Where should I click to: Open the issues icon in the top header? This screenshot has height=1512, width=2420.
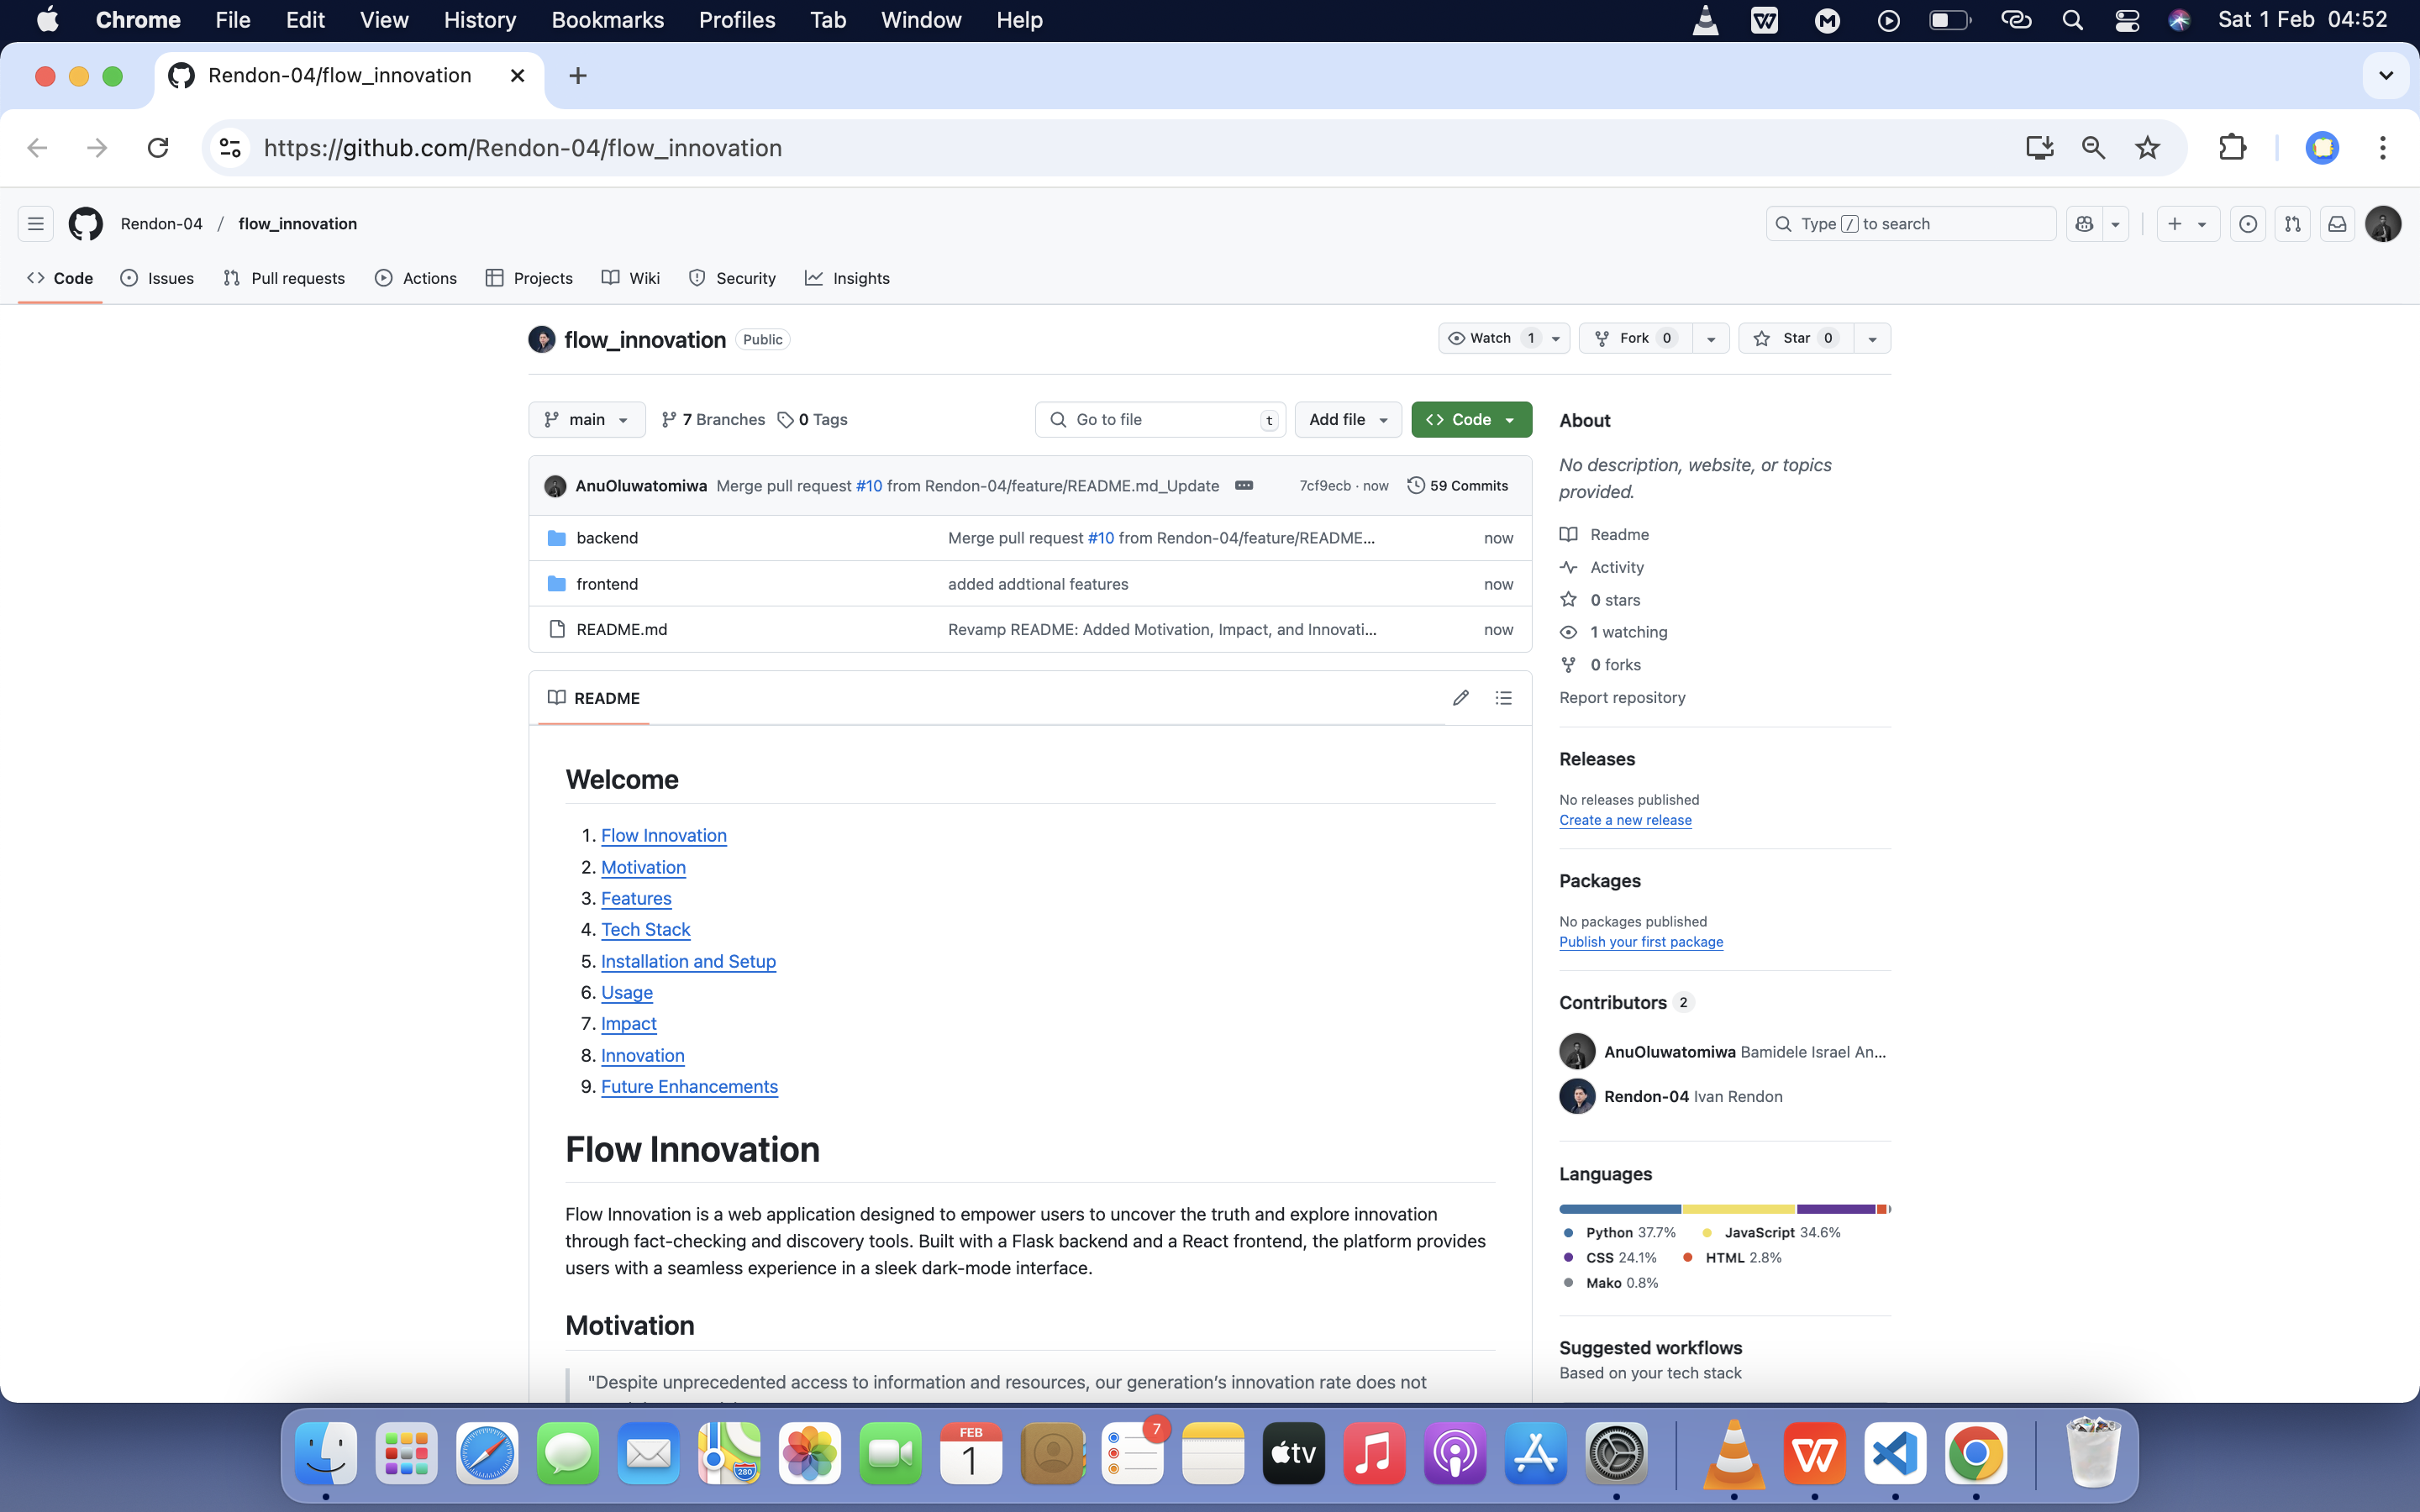pos(2247,224)
